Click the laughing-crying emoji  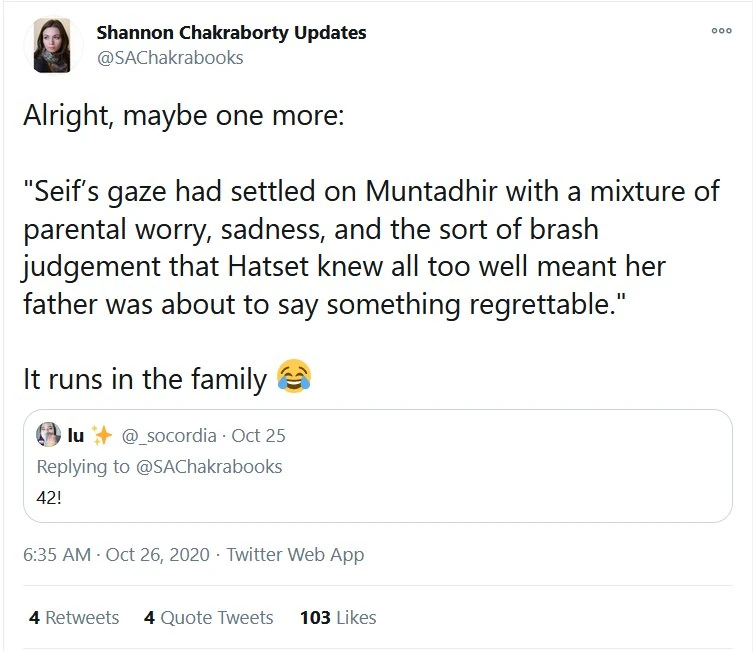tap(292, 378)
